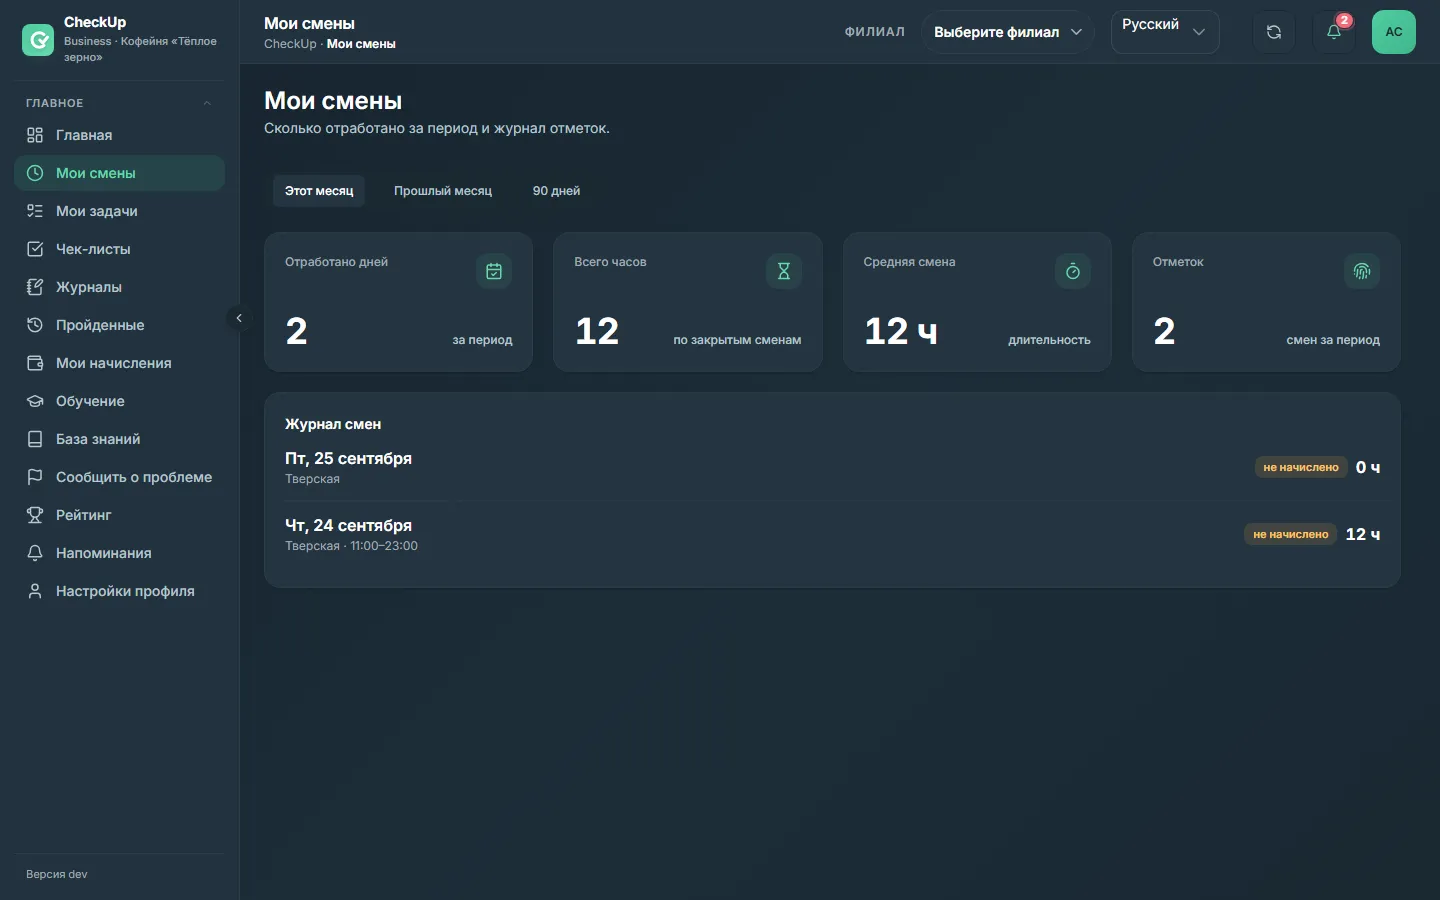Open the Чт, 24 сентября shift entry

[x=832, y=534]
